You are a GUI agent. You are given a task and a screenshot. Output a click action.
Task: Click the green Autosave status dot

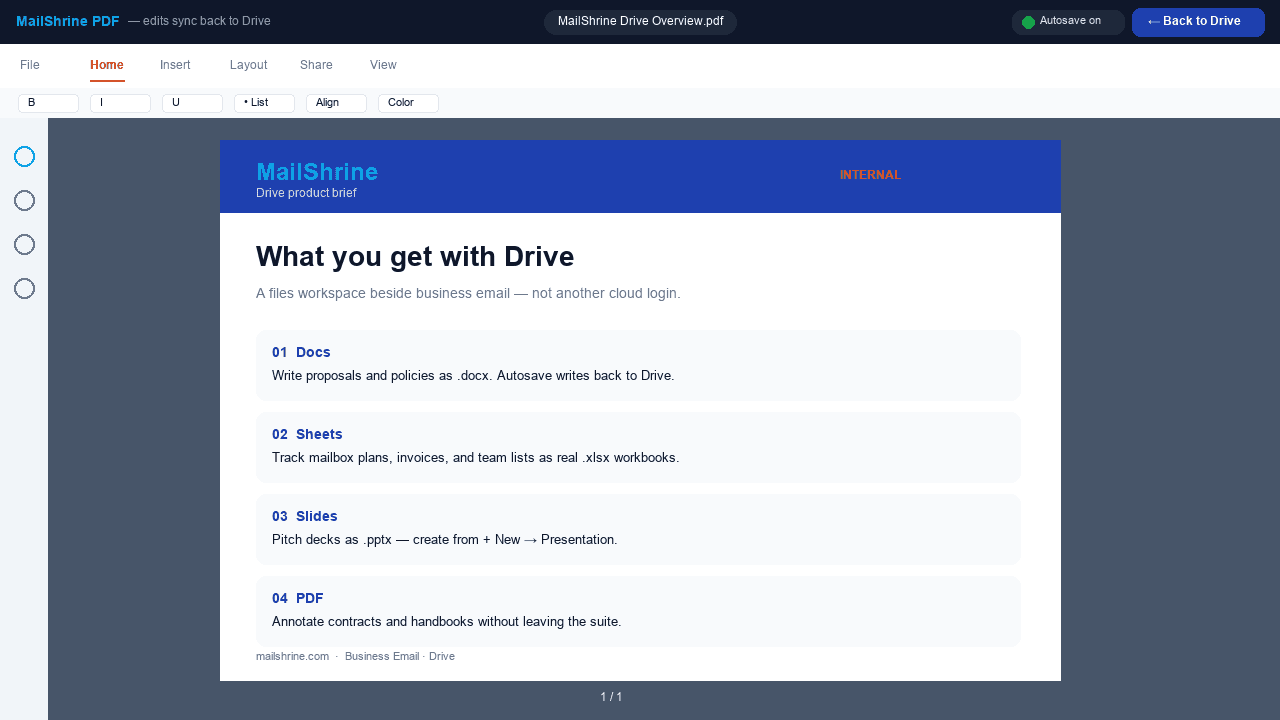point(1028,22)
